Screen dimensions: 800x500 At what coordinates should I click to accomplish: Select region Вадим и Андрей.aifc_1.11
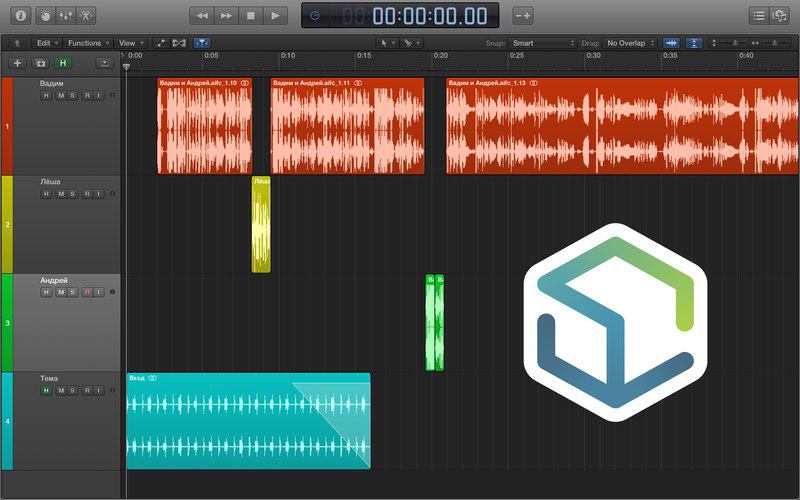(x=347, y=126)
